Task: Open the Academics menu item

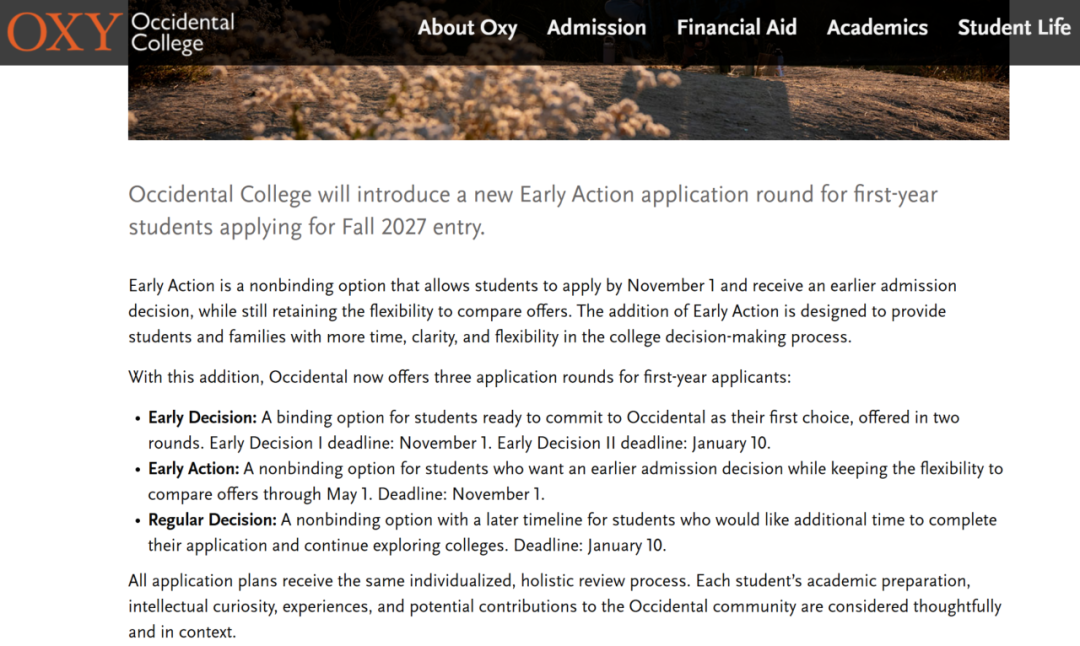Action: pyautogui.click(x=877, y=28)
